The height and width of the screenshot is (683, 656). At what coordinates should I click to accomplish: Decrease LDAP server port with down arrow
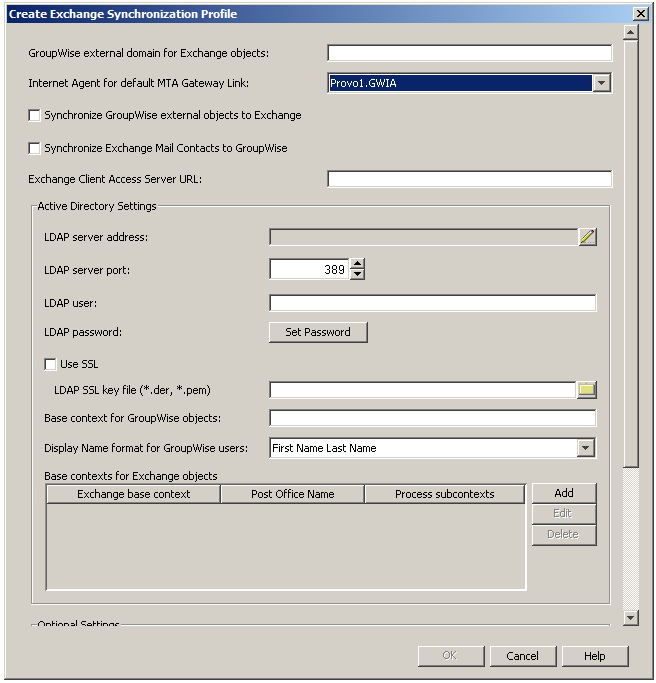(x=358, y=275)
